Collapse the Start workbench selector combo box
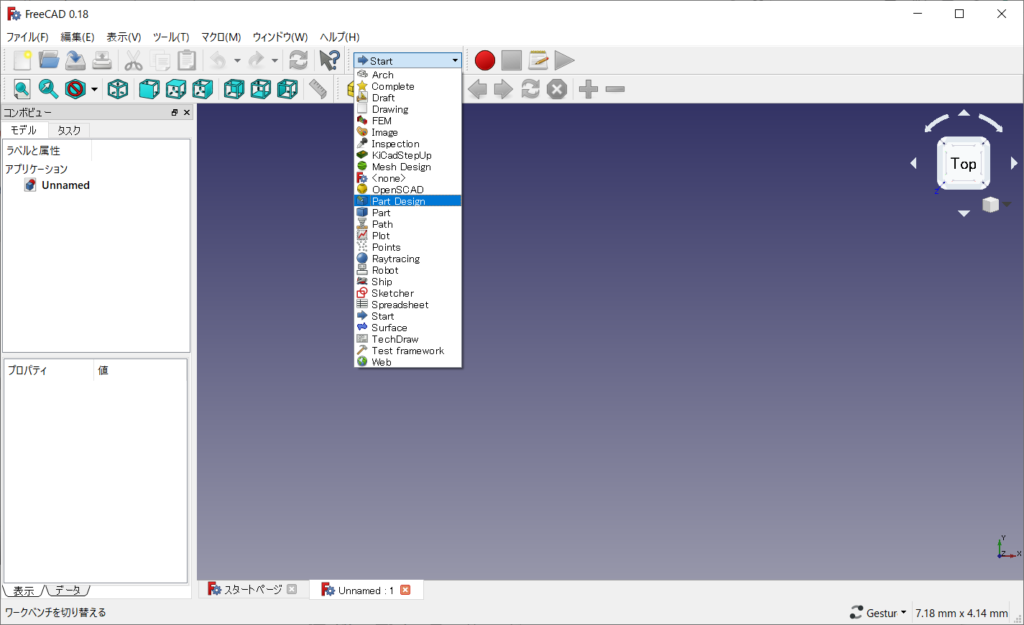 (x=408, y=60)
